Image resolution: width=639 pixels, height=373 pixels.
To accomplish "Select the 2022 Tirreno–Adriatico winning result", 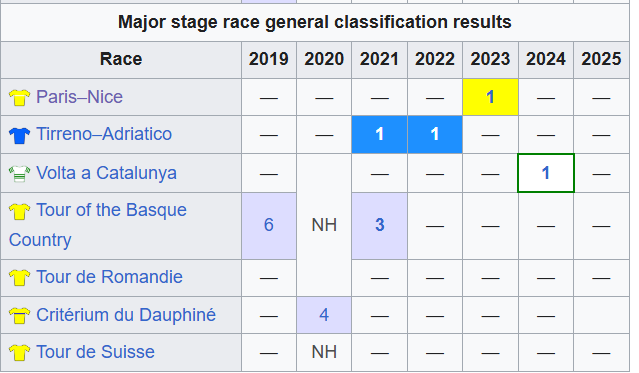I will click(435, 134).
